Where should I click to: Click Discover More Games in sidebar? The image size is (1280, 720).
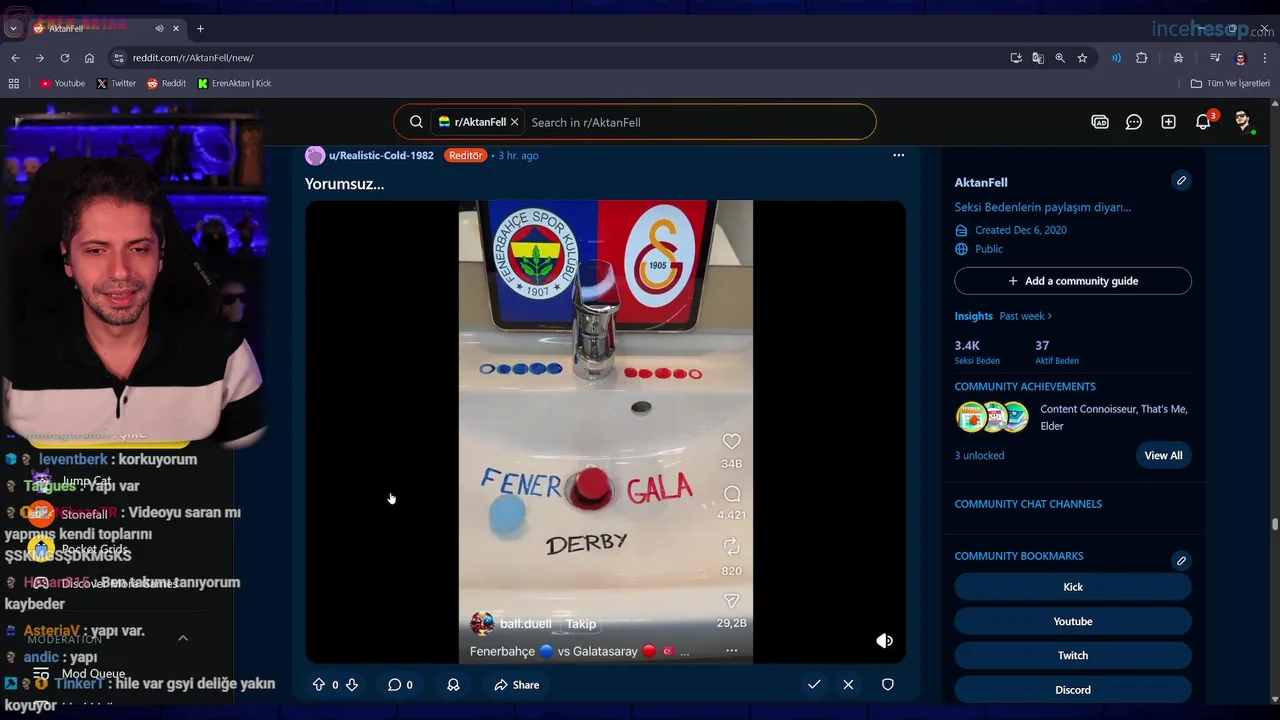[120, 583]
